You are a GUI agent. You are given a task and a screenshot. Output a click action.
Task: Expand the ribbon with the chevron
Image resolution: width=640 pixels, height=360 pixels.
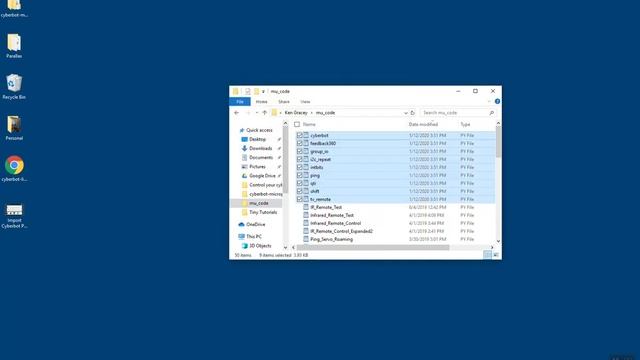[489, 101]
